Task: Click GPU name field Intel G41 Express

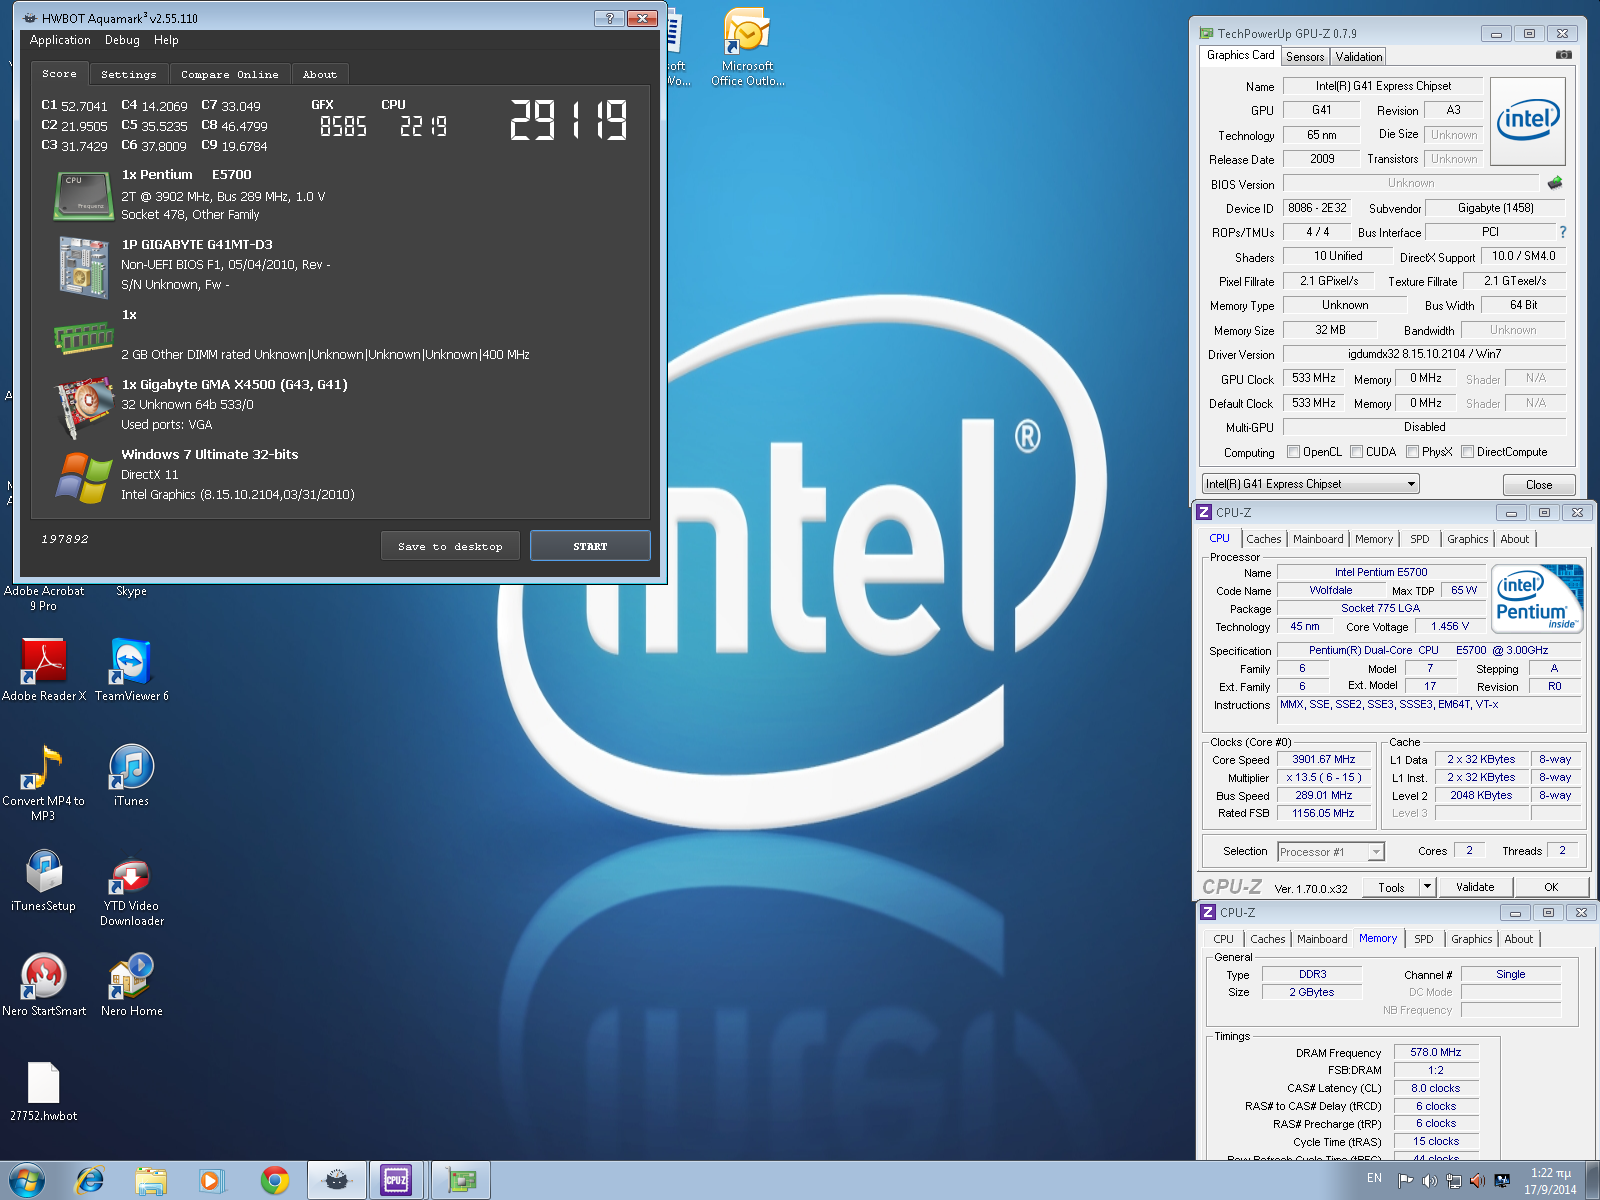Action: coord(1384,86)
